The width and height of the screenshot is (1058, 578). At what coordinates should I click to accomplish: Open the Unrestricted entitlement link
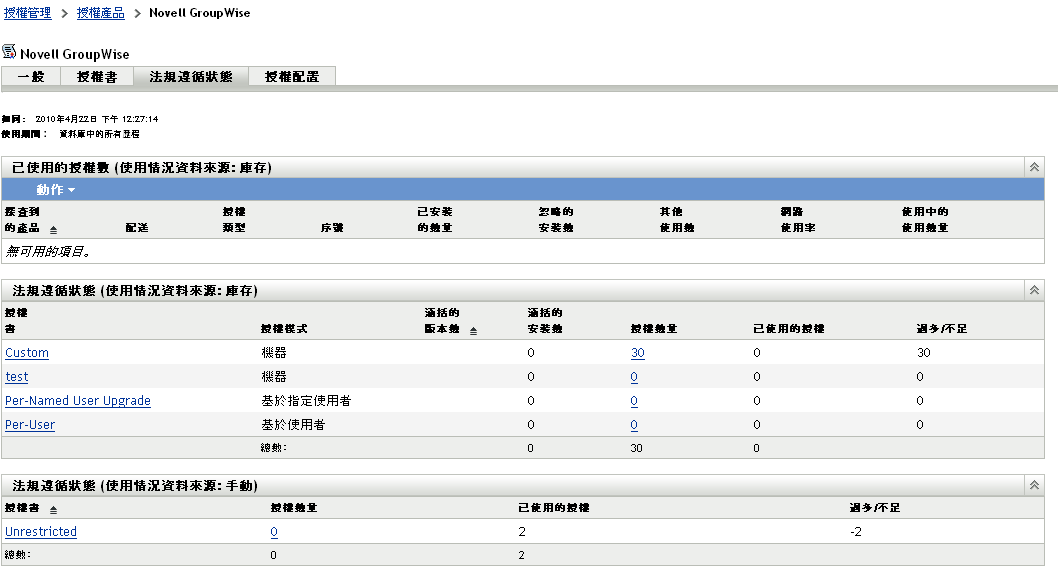[x=40, y=531]
